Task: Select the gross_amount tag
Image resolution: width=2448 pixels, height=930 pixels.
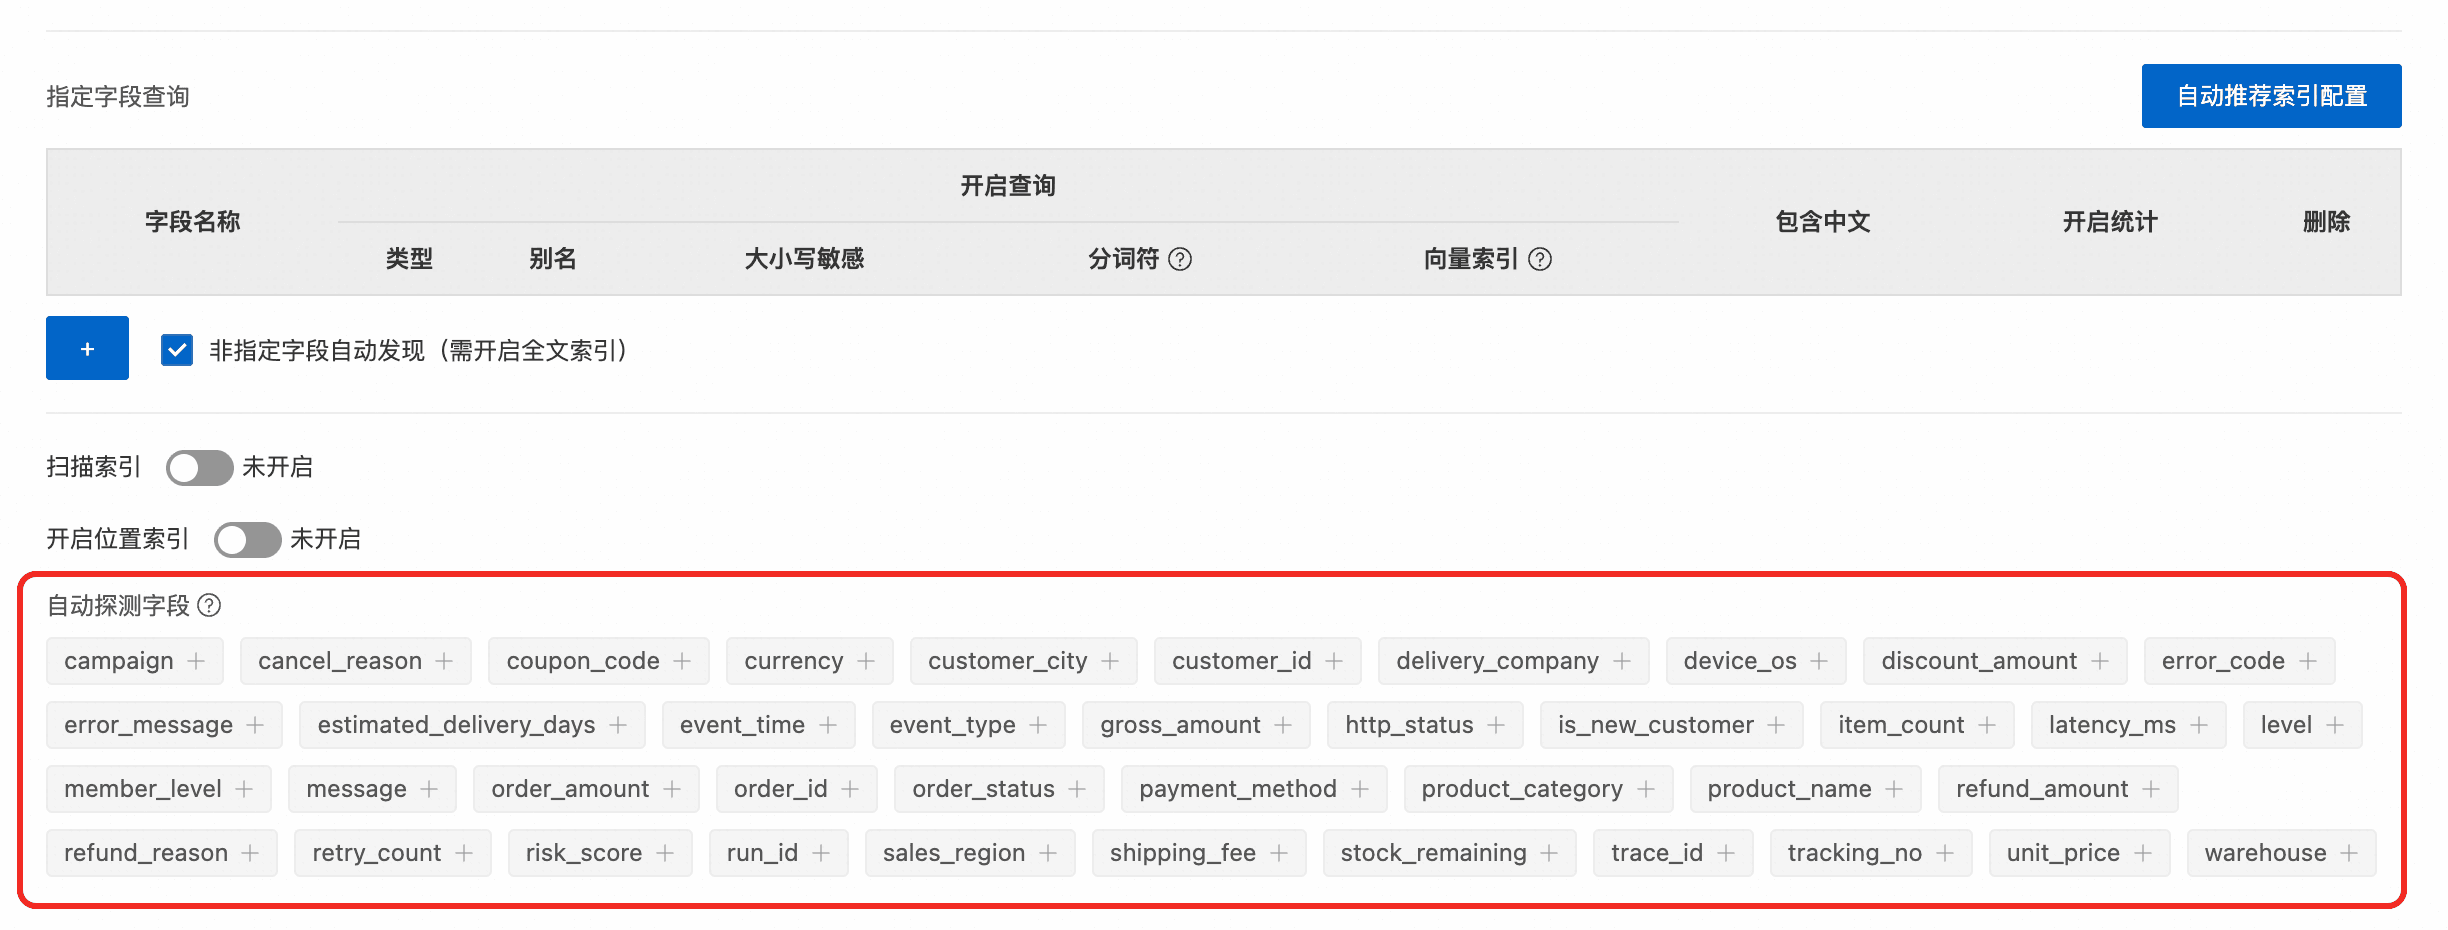Action: [1196, 725]
